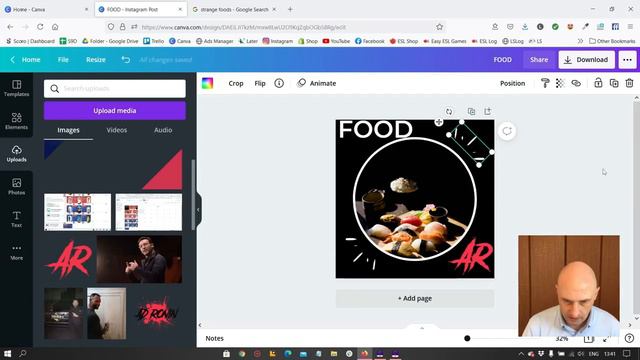
Task: Click the Share button
Action: [539, 60]
